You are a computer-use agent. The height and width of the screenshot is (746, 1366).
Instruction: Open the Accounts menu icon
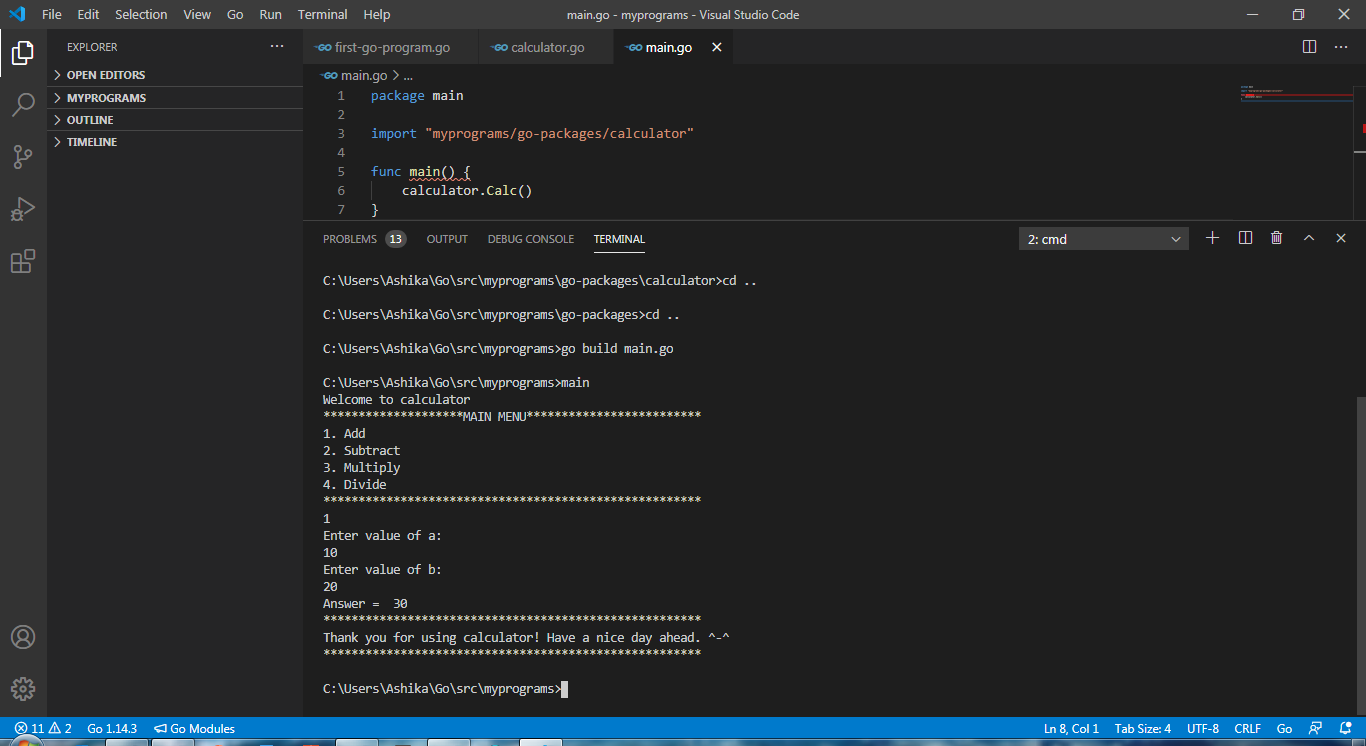(23, 637)
